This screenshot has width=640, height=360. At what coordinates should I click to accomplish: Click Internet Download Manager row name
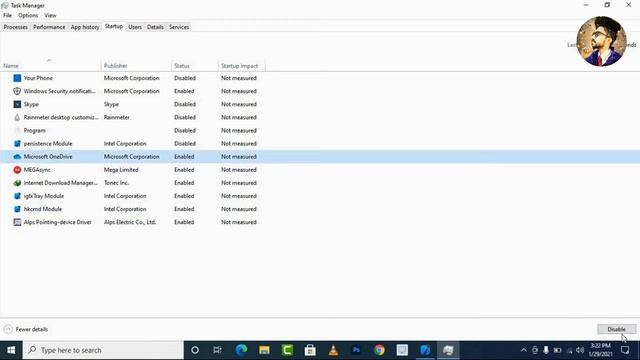pos(60,183)
